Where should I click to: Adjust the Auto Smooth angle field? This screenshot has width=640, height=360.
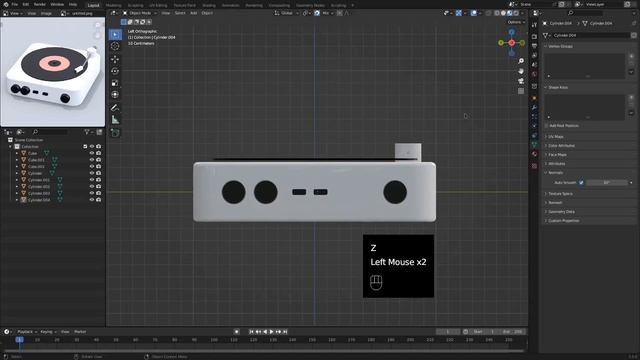coord(607,182)
